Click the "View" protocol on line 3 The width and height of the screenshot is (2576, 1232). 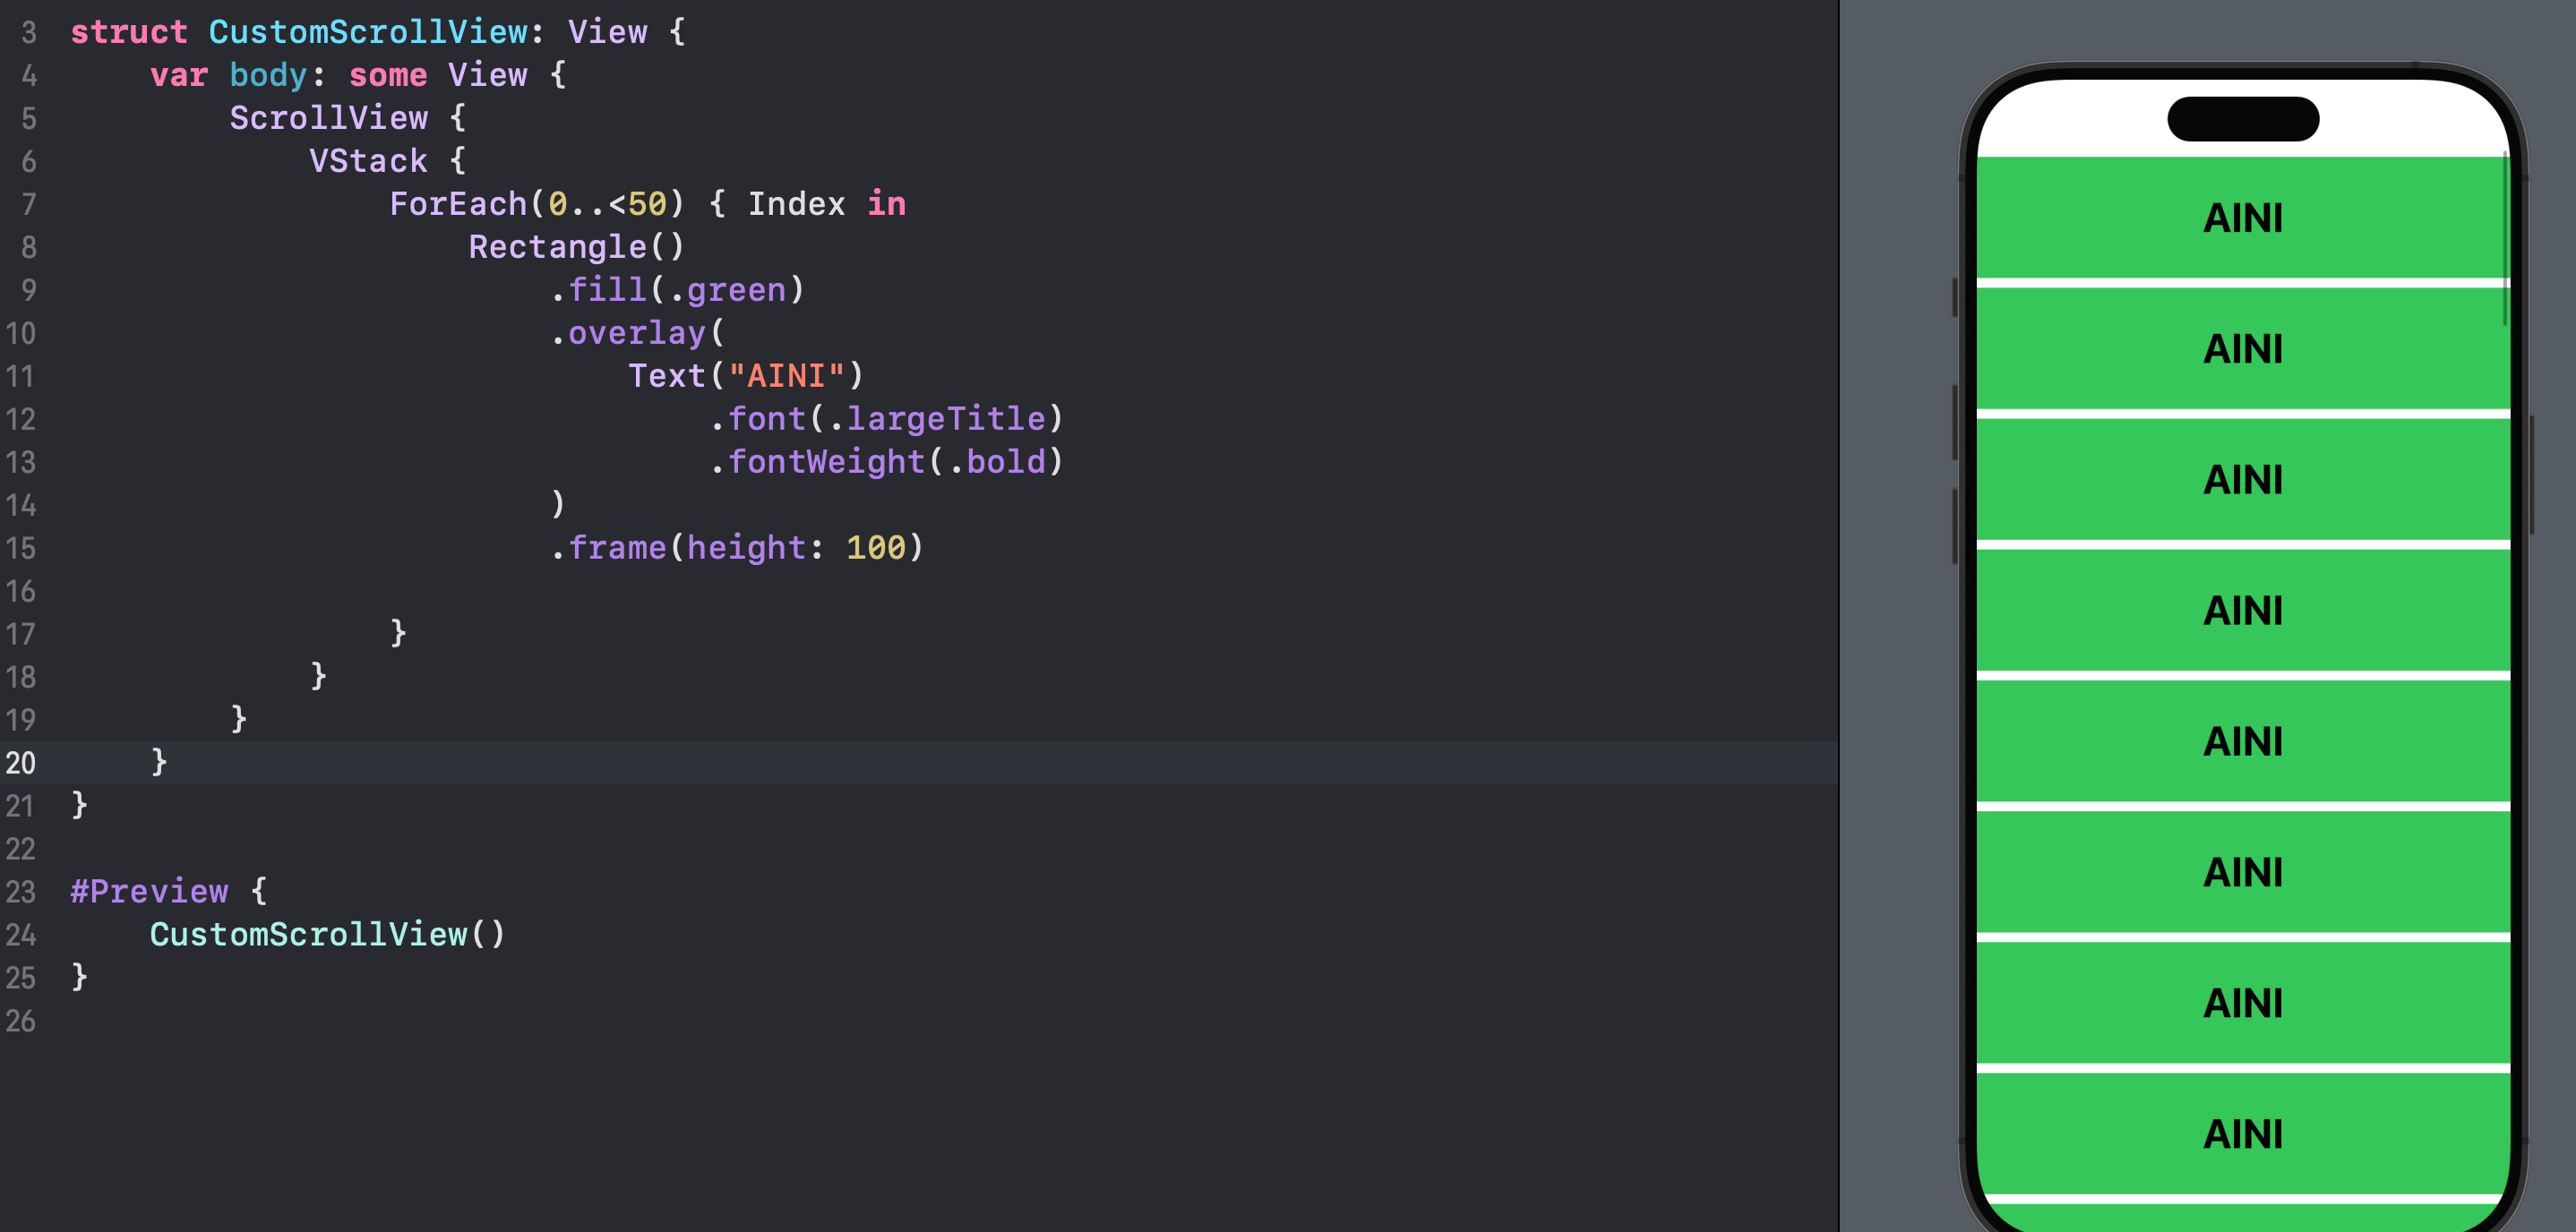(608, 32)
